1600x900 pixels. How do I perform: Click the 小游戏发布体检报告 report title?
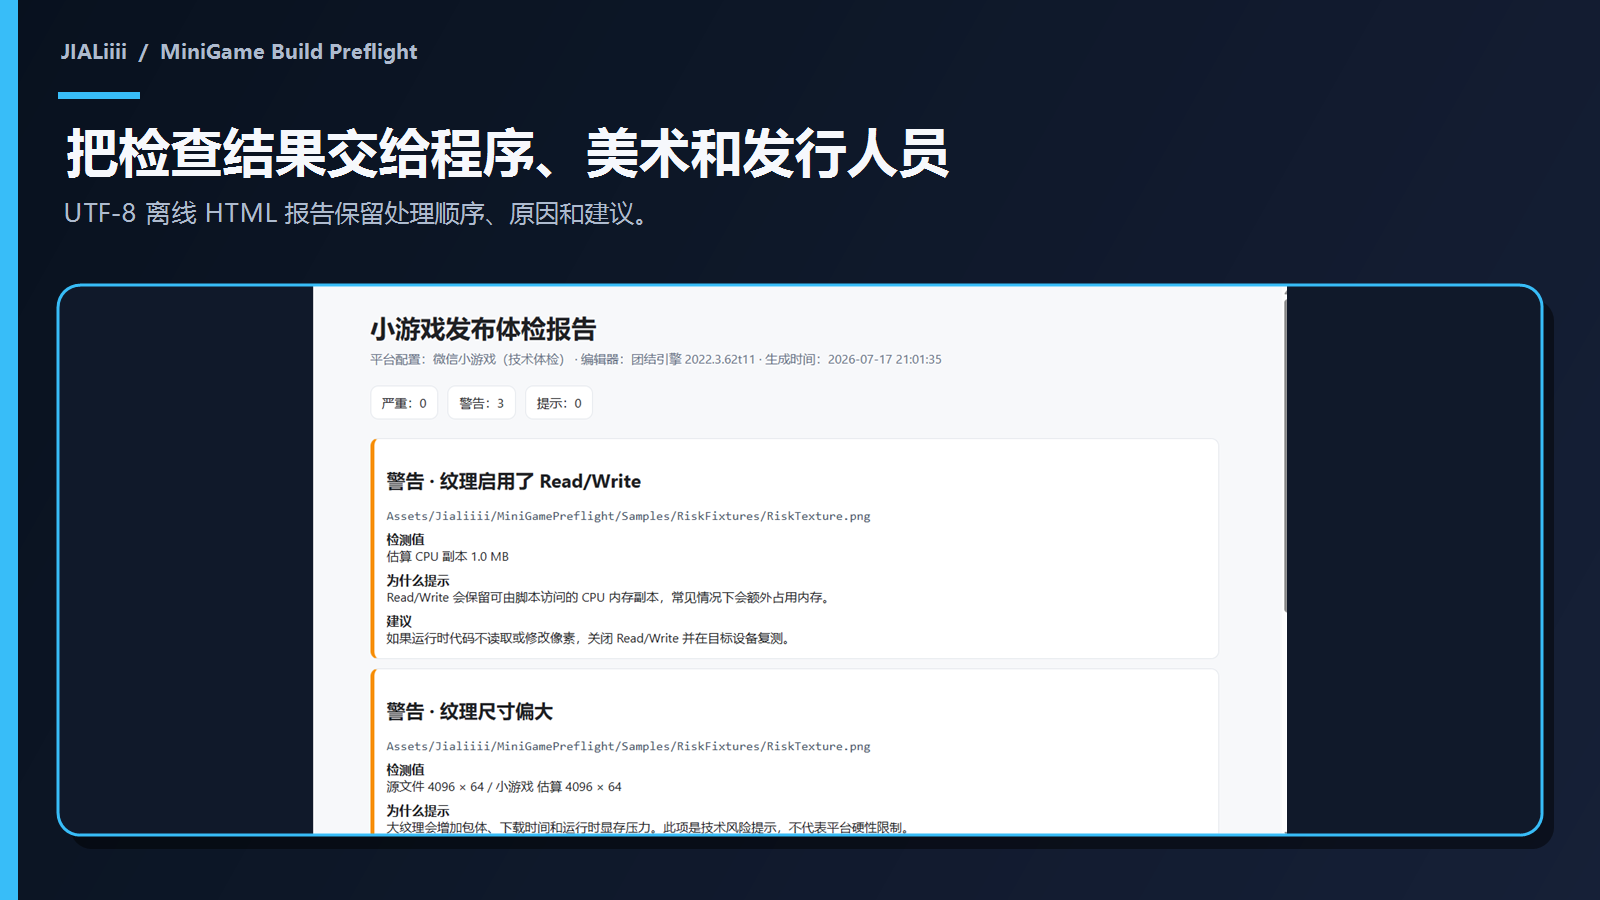[x=483, y=329]
